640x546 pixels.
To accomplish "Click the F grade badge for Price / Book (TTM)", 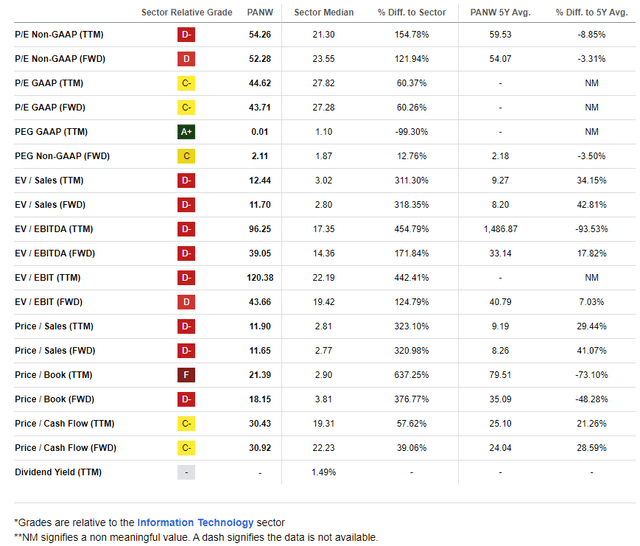I will (186, 375).
